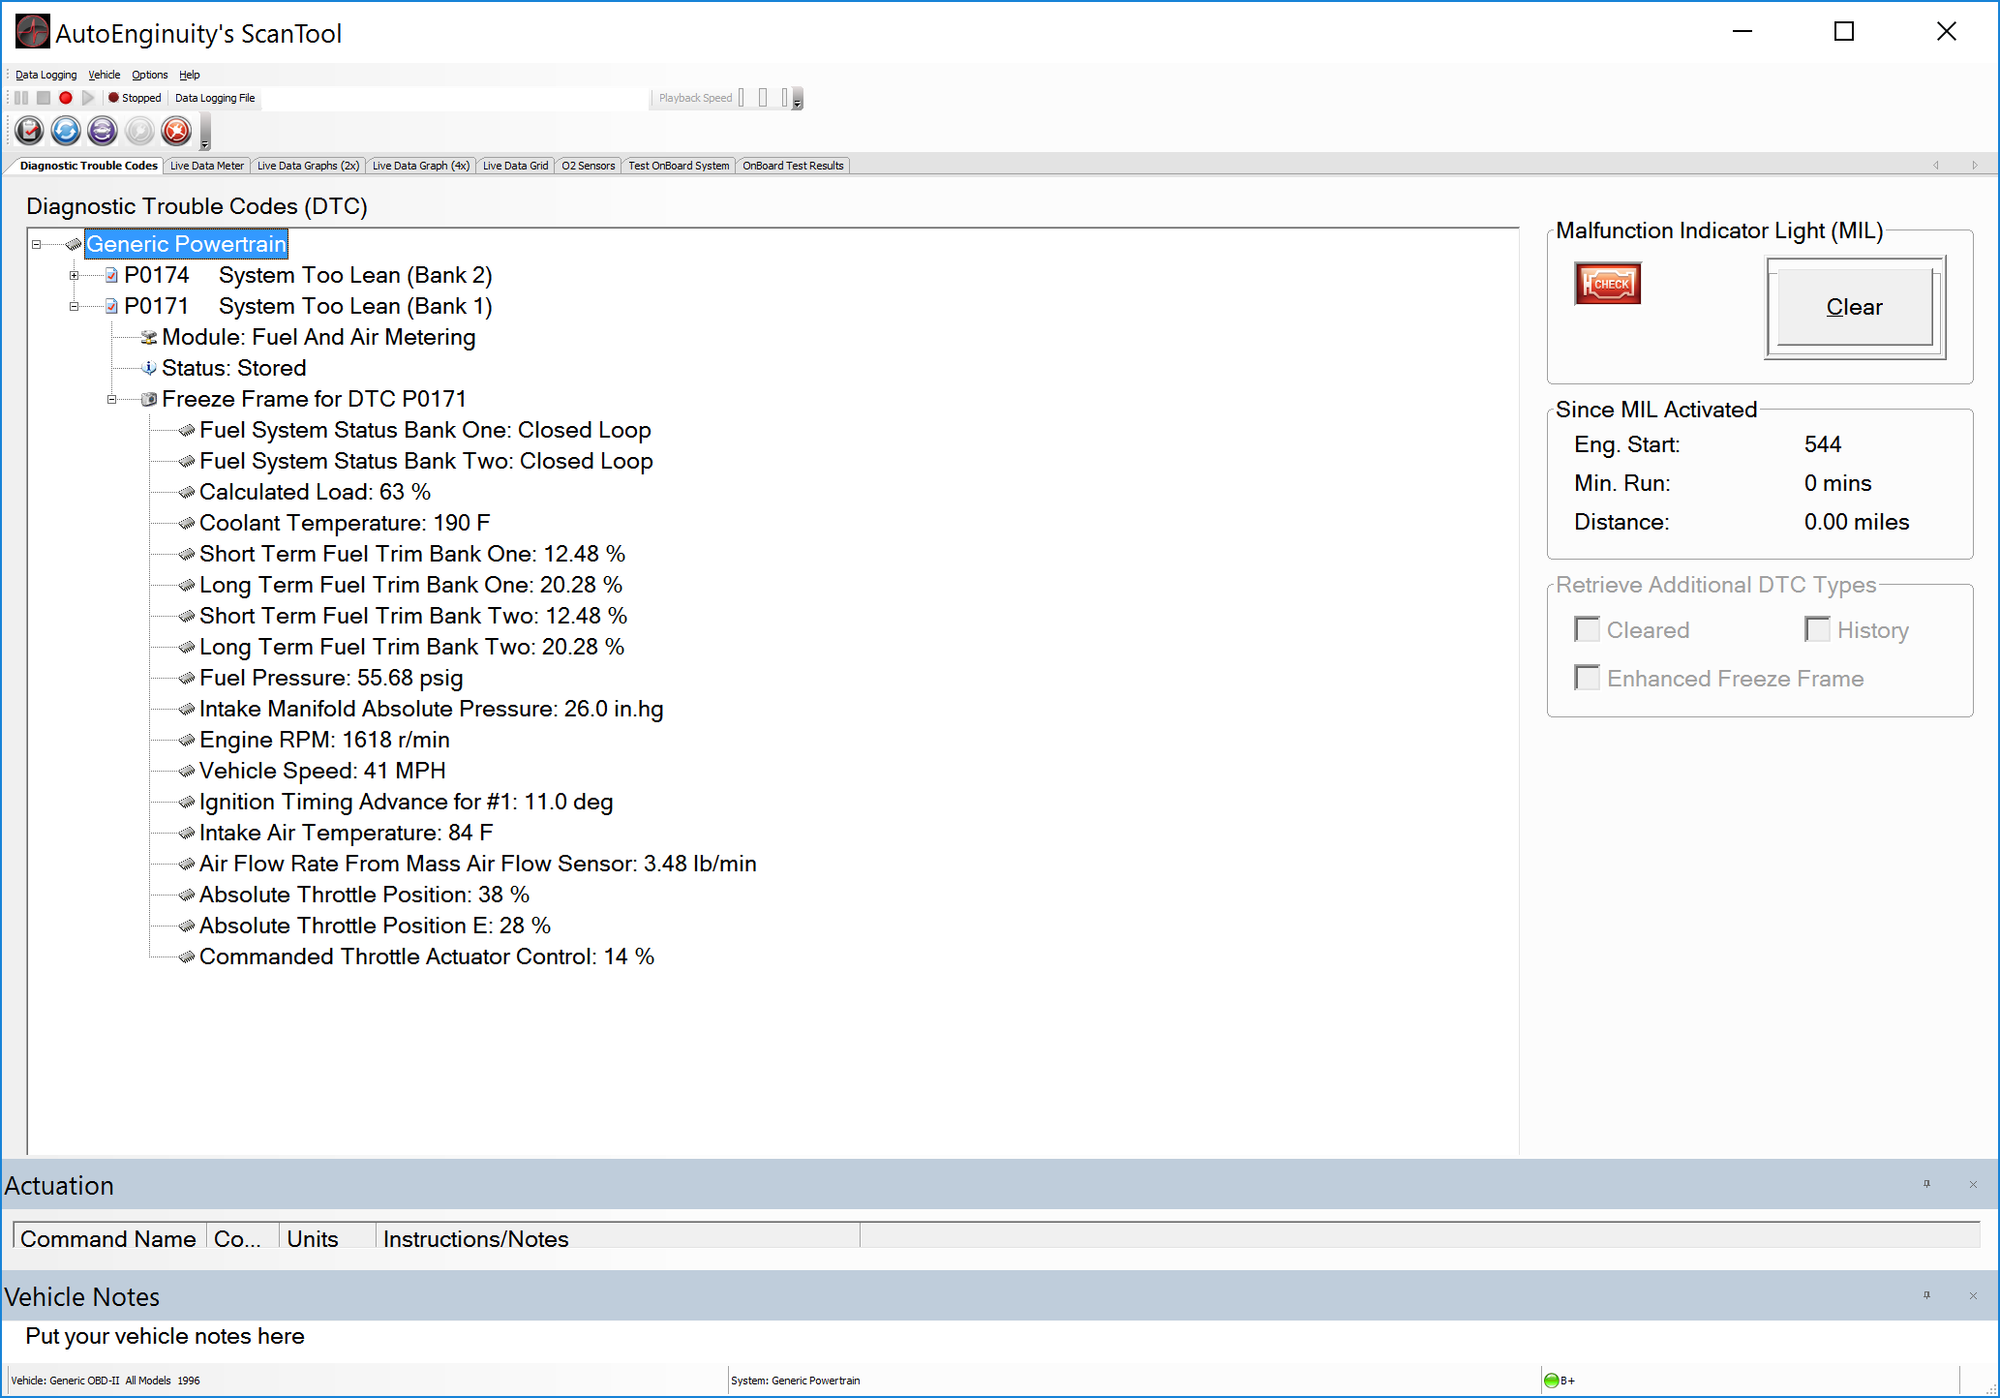The width and height of the screenshot is (2000, 1398).
Task: Toggle Enhanced Freeze Frame checkbox
Action: click(1587, 678)
